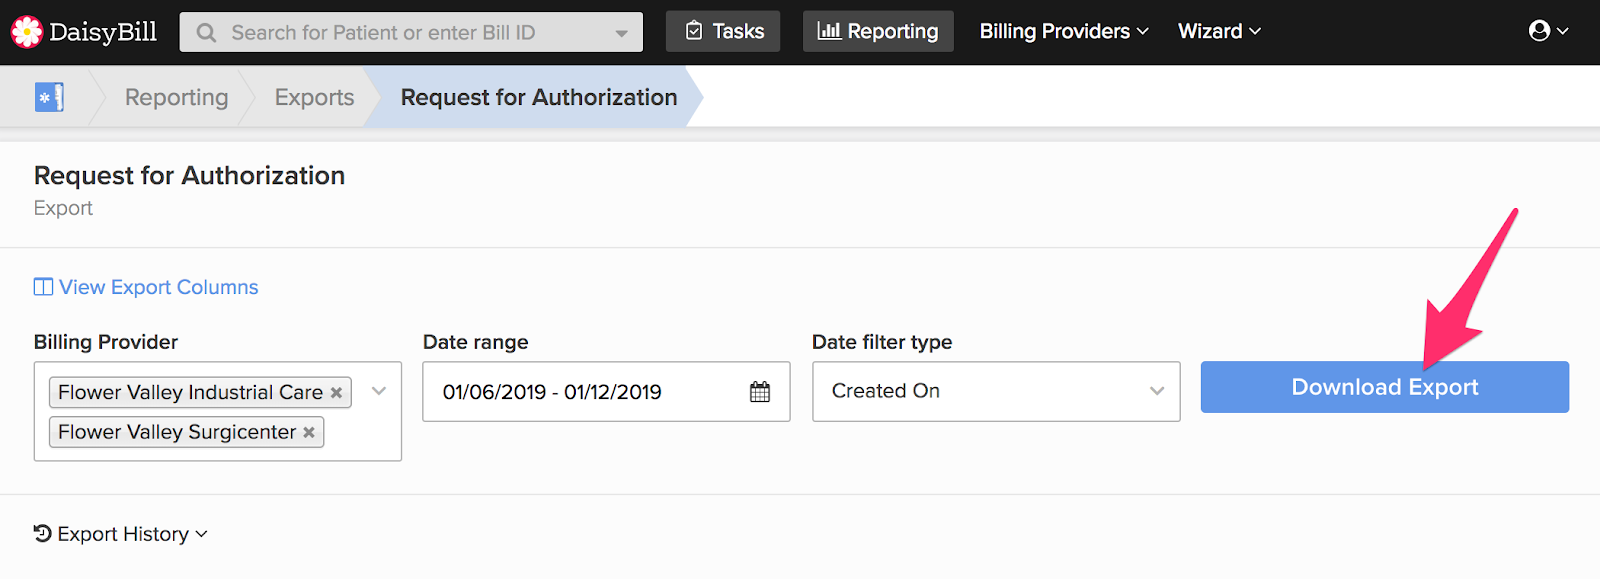The width and height of the screenshot is (1600, 579).
Task: Open the date range calendar icon
Action: tap(760, 392)
